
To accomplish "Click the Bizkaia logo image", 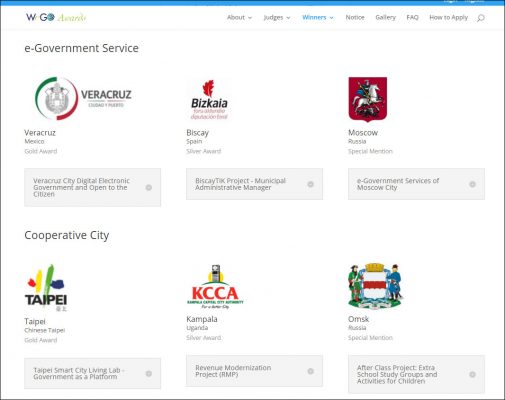I will point(209,99).
